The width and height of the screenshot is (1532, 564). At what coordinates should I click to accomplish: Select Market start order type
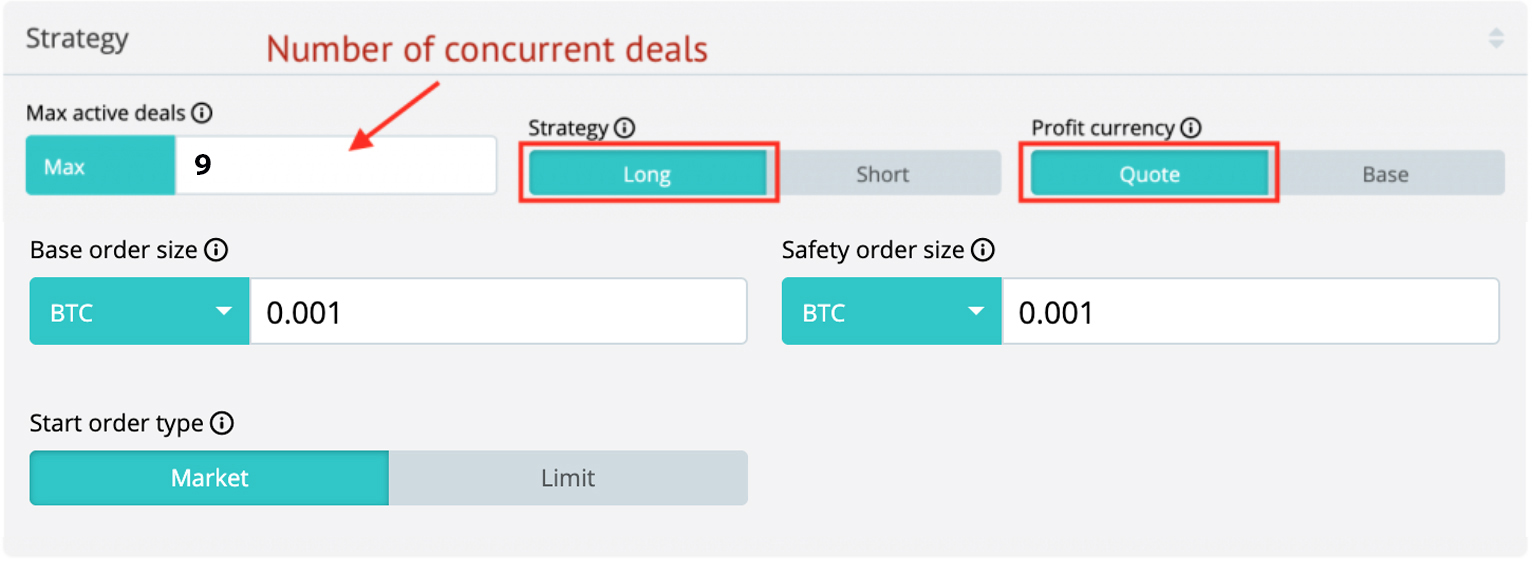(x=209, y=478)
